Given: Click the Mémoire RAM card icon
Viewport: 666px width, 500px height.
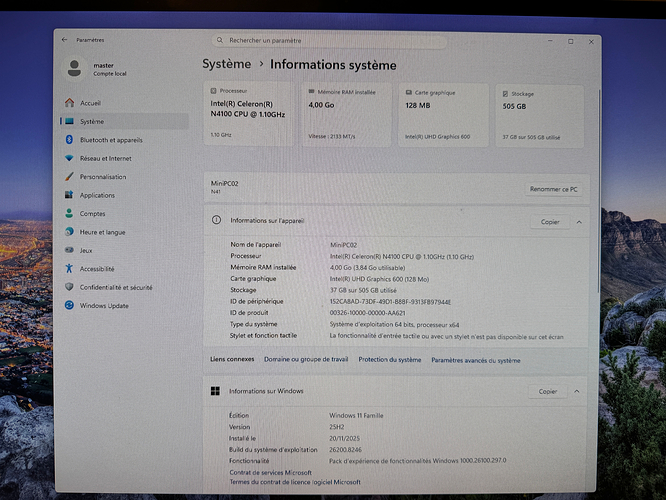Looking at the screenshot, I should point(311,91).
